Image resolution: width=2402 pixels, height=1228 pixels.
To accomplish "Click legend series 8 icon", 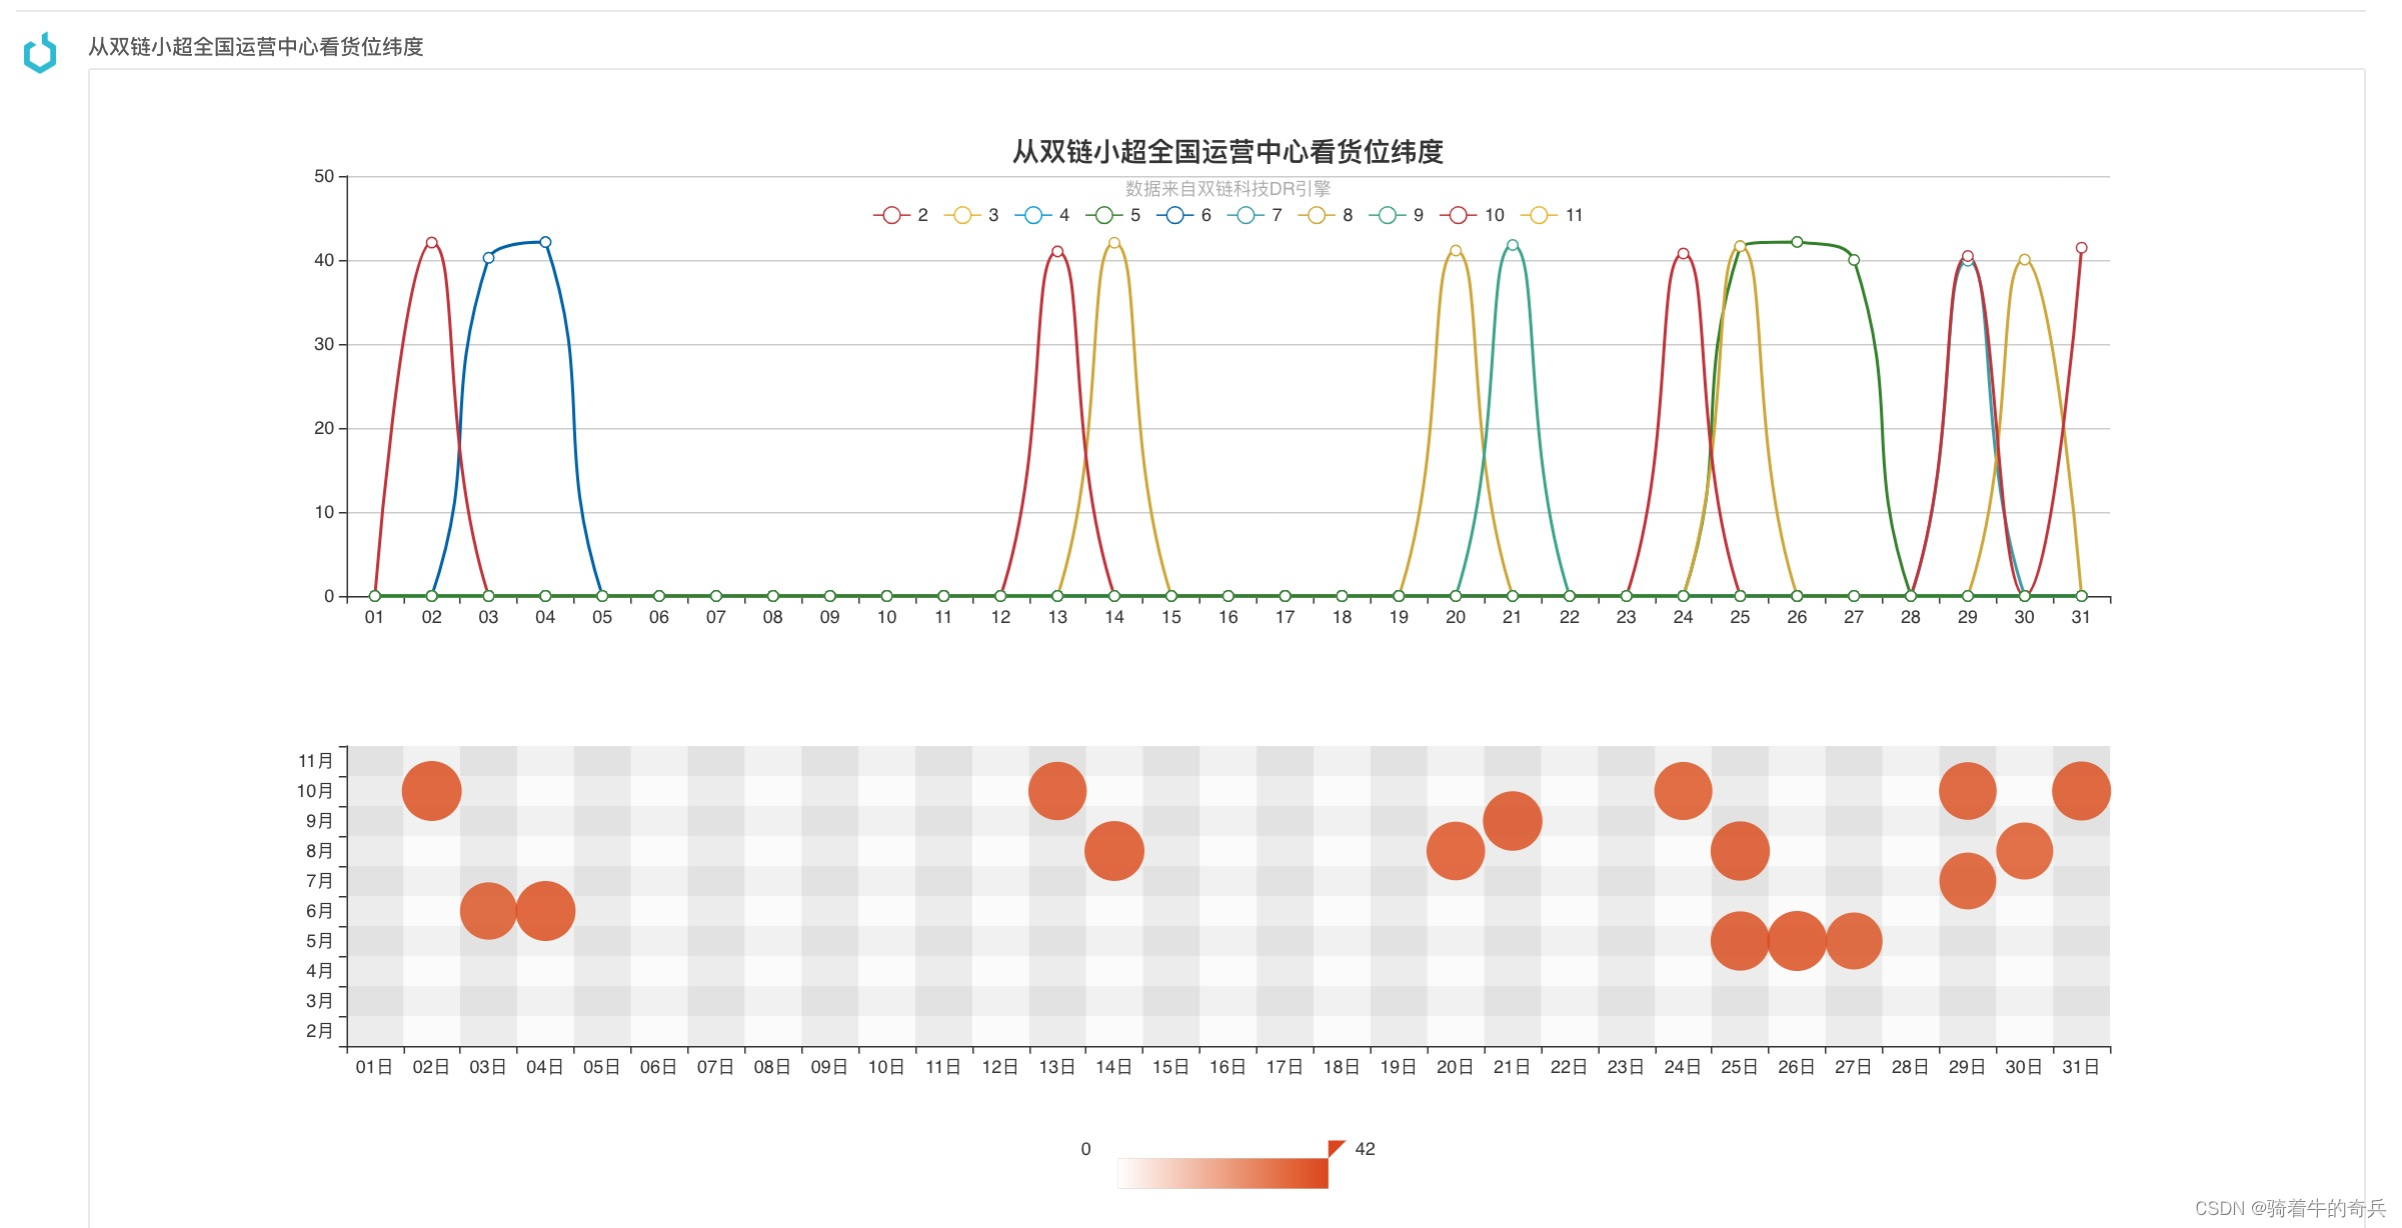I will (1316, 215).
